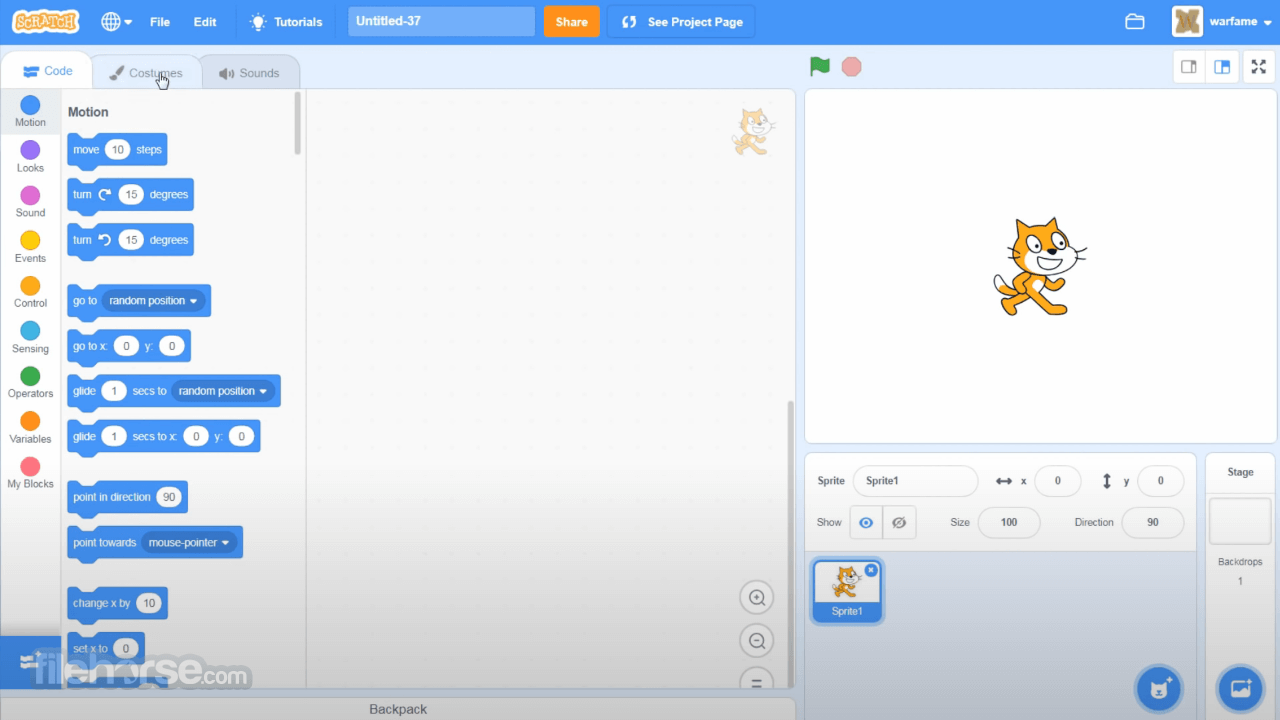Screen dimensions: 1280x720
Task: Click the workspace vertical scrollbar
Action: [789, 543]
